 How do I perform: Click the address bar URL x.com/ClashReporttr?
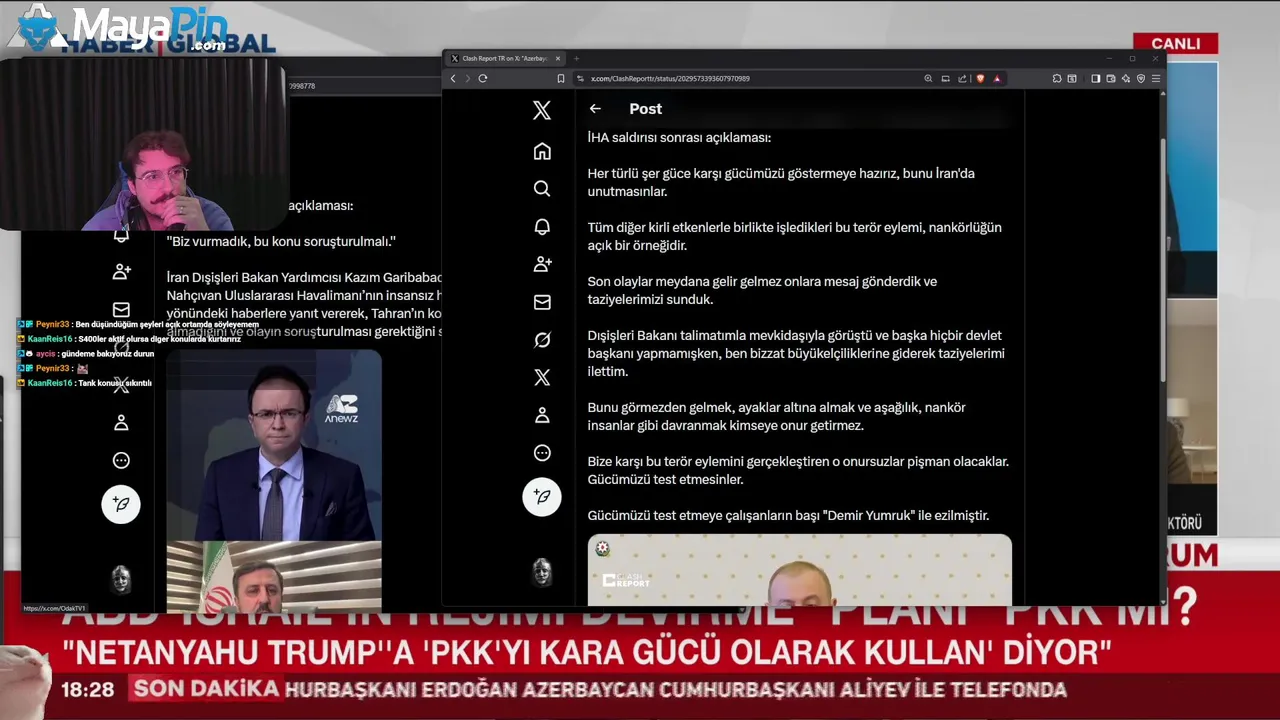(x=670, y=78)
